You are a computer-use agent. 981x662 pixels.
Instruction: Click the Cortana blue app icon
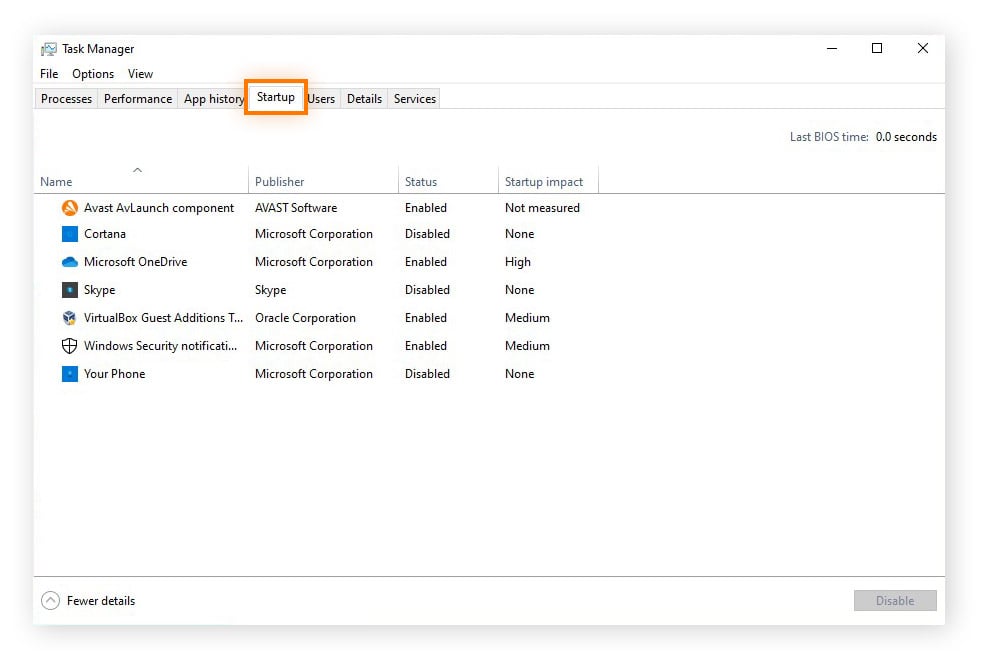tap(69, 234)
